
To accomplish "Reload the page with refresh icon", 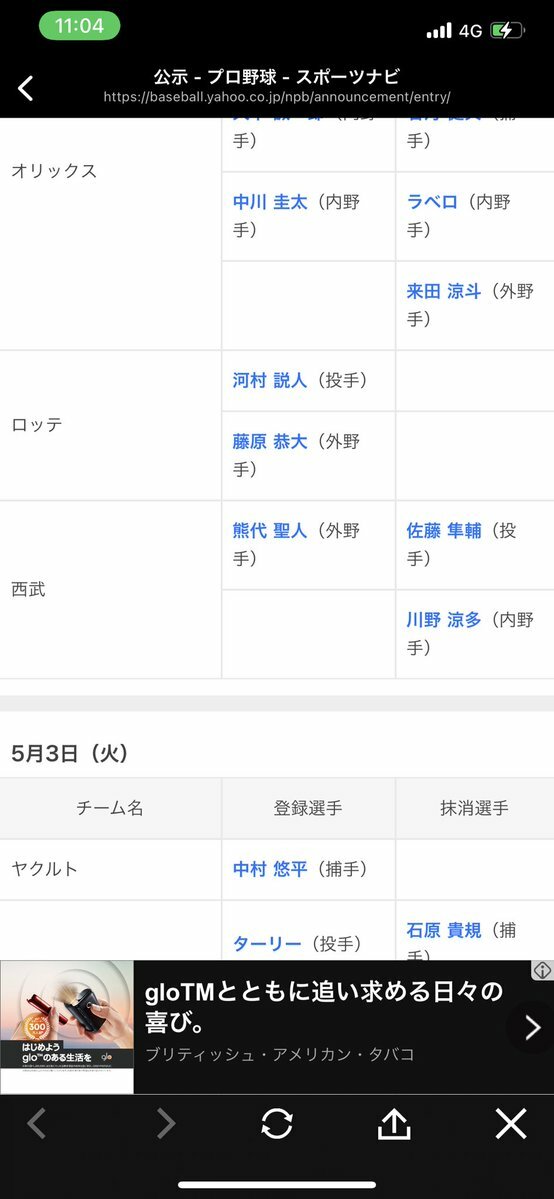I will (x=276, y=1123).
